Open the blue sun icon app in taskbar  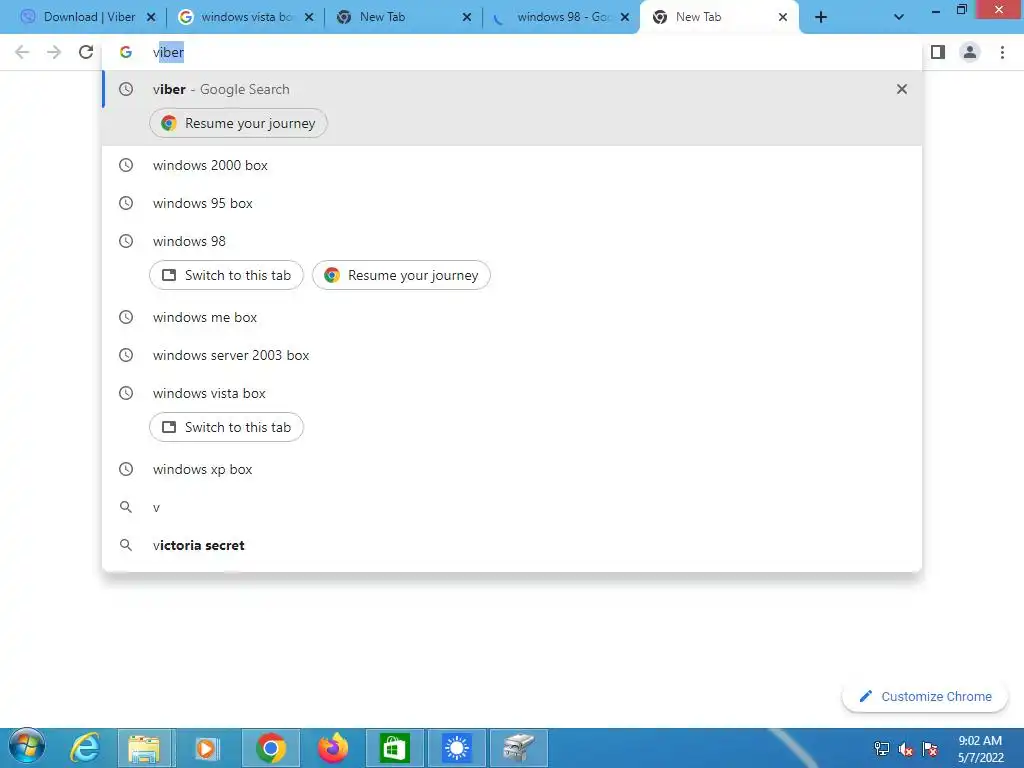tap(456, 748)
